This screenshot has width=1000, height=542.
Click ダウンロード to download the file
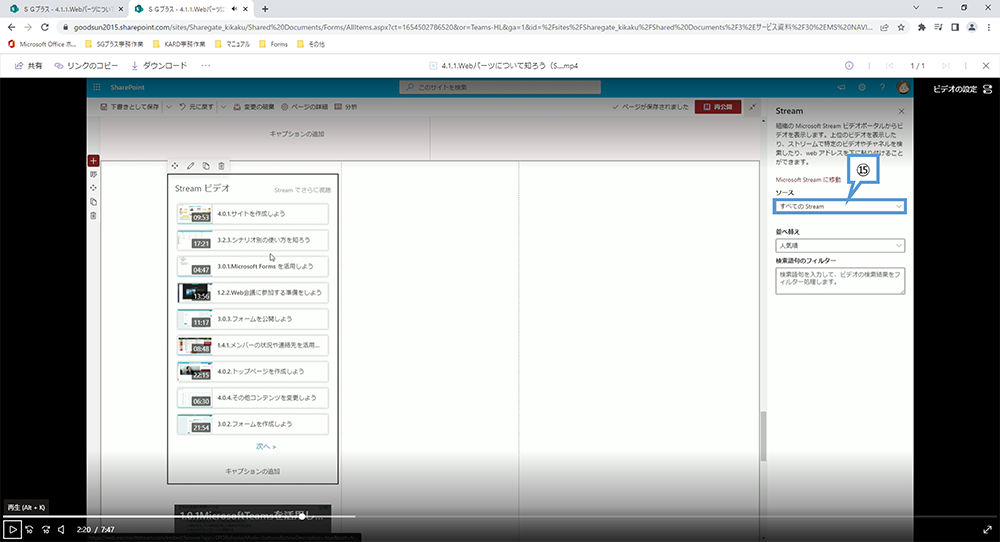159,66
